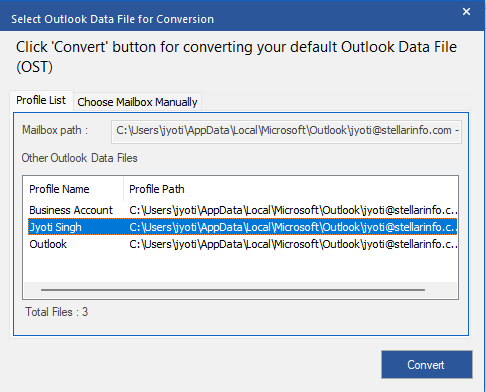The image size is (486, 392).
Task: Switch to the Profile List tab
Action: [41, 100]
